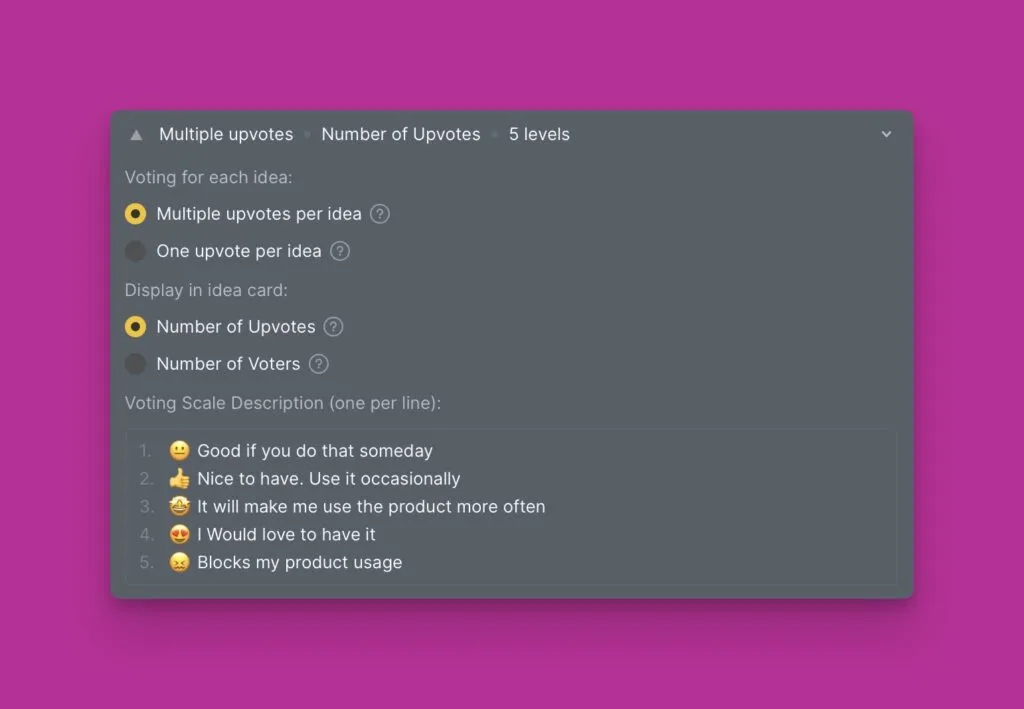Click the 'Nice to have' scale description text
1024x709 pixels.
pyautogui.click(x=328, y=479)
